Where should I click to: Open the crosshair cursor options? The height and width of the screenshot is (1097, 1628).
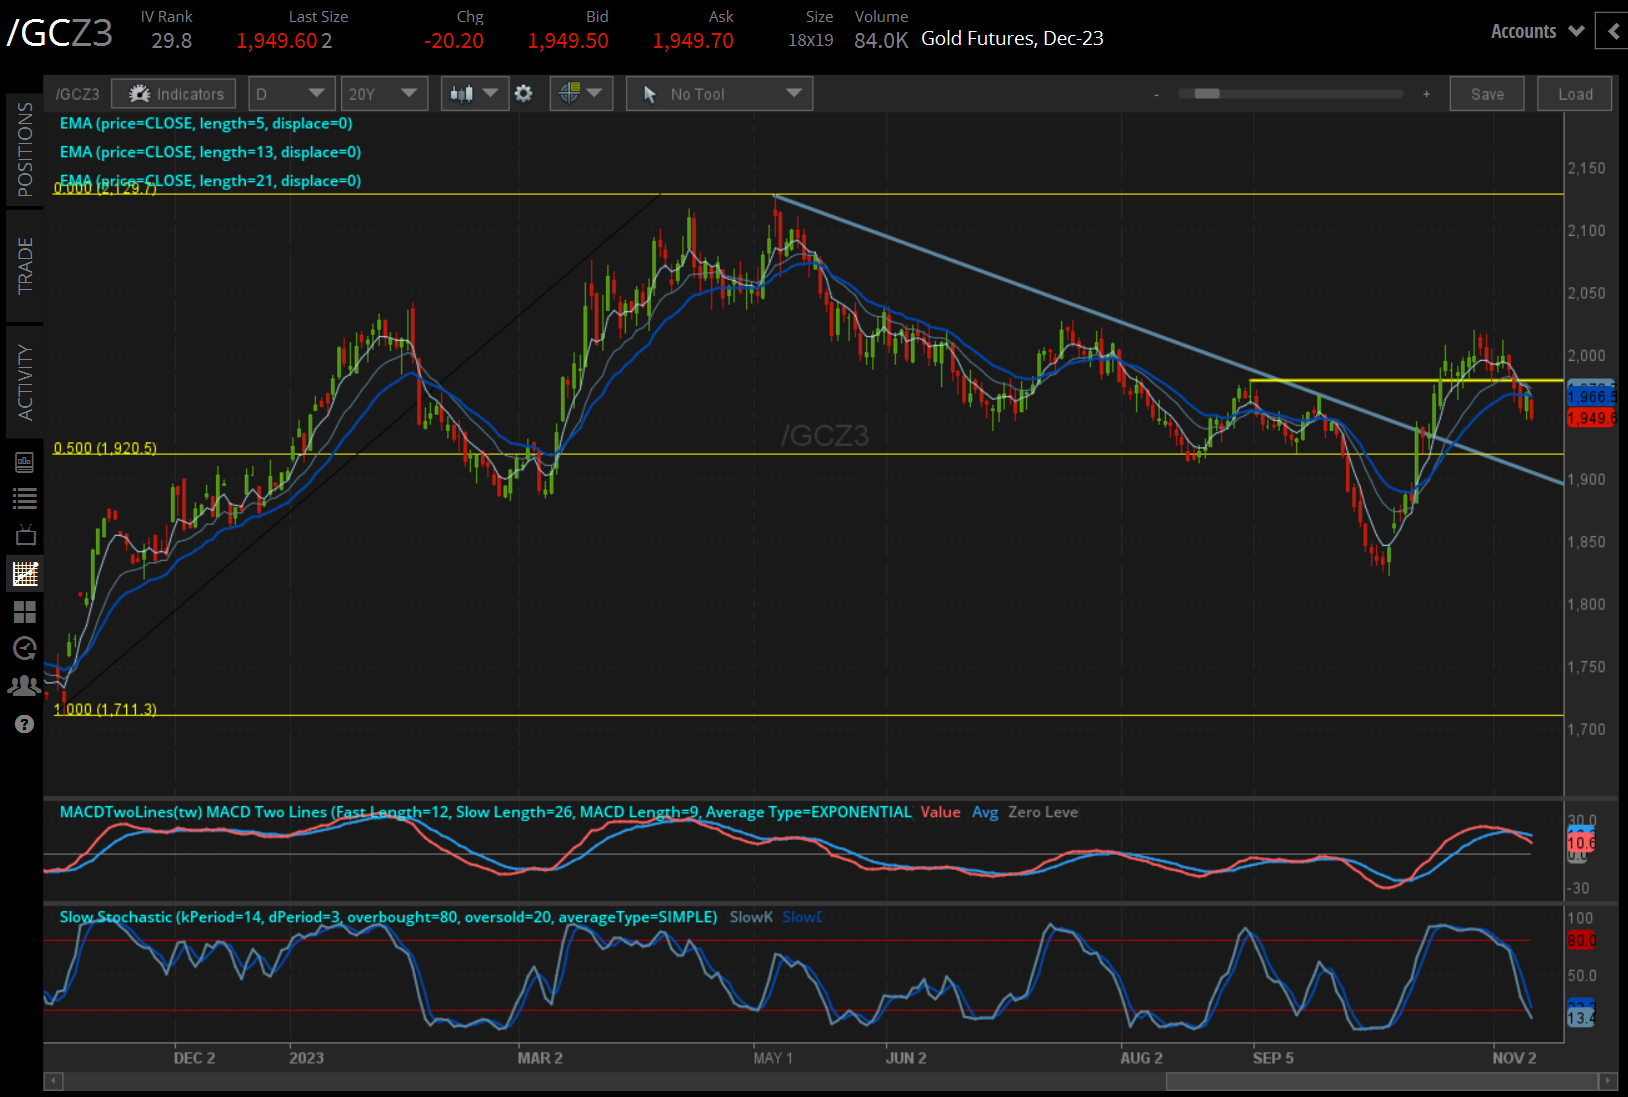580,94
